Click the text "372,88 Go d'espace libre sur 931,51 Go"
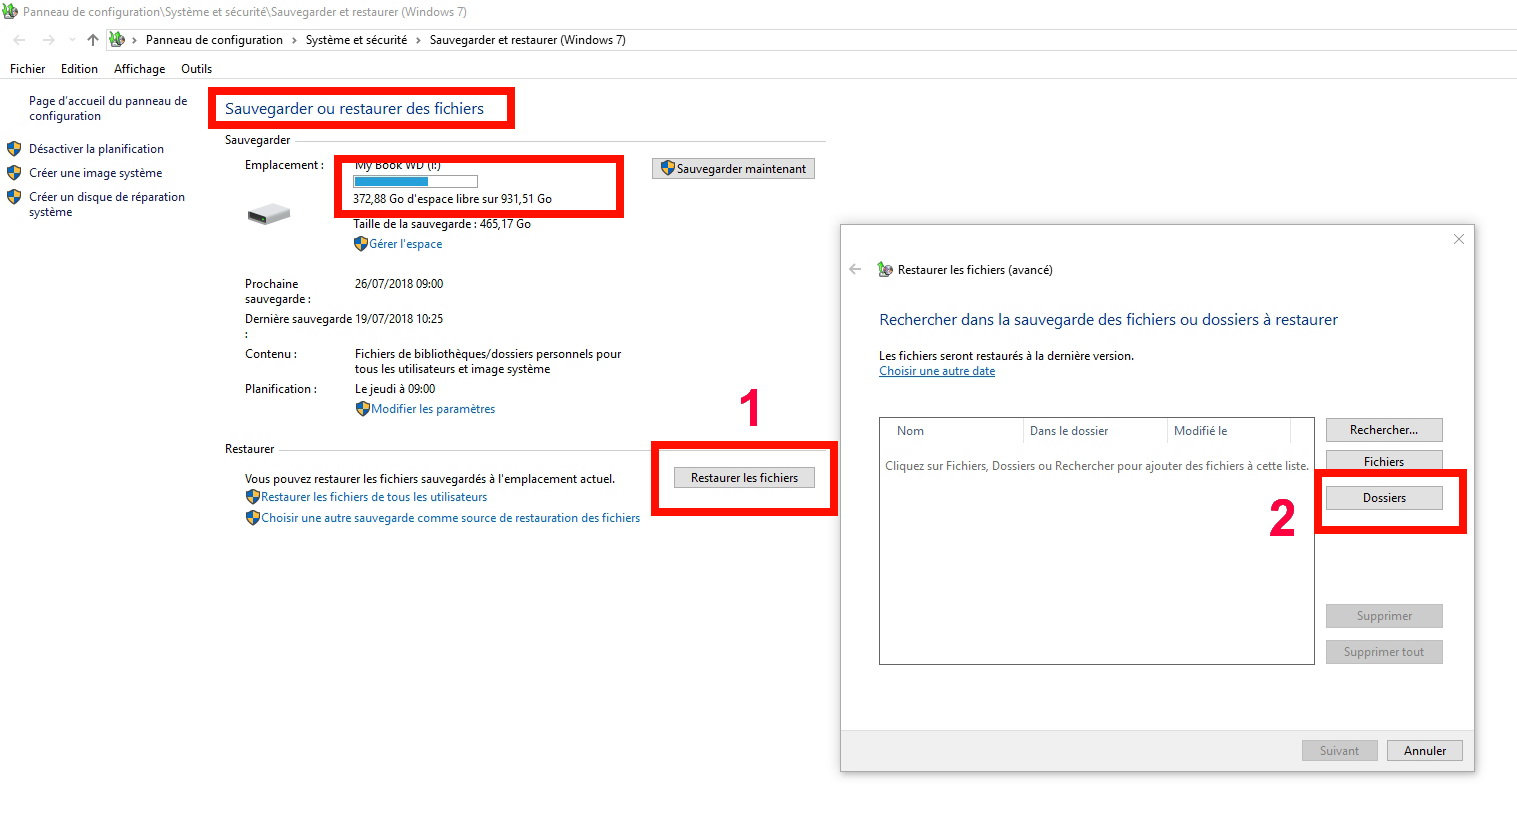1517x818 pixels. tap(452, 199)
